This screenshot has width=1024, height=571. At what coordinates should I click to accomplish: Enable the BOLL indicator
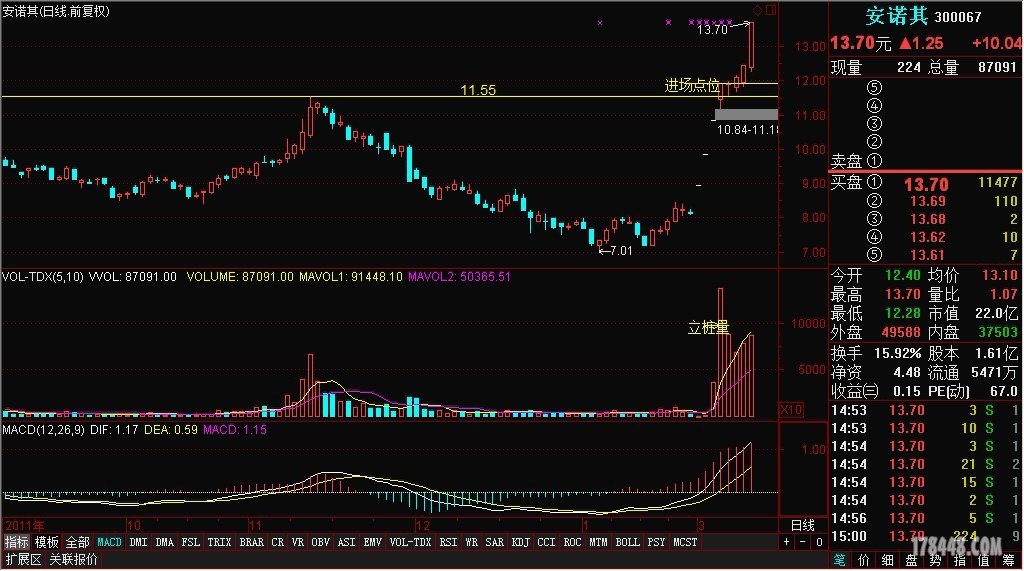(x=627, y=542)
